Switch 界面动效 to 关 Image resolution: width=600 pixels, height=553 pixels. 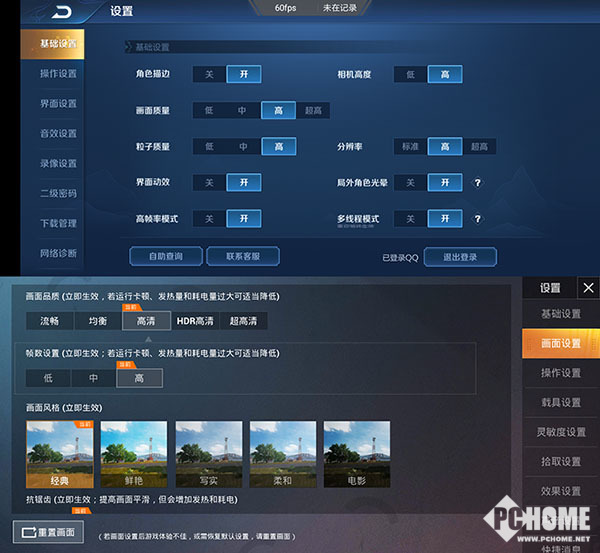click(209, 182)
